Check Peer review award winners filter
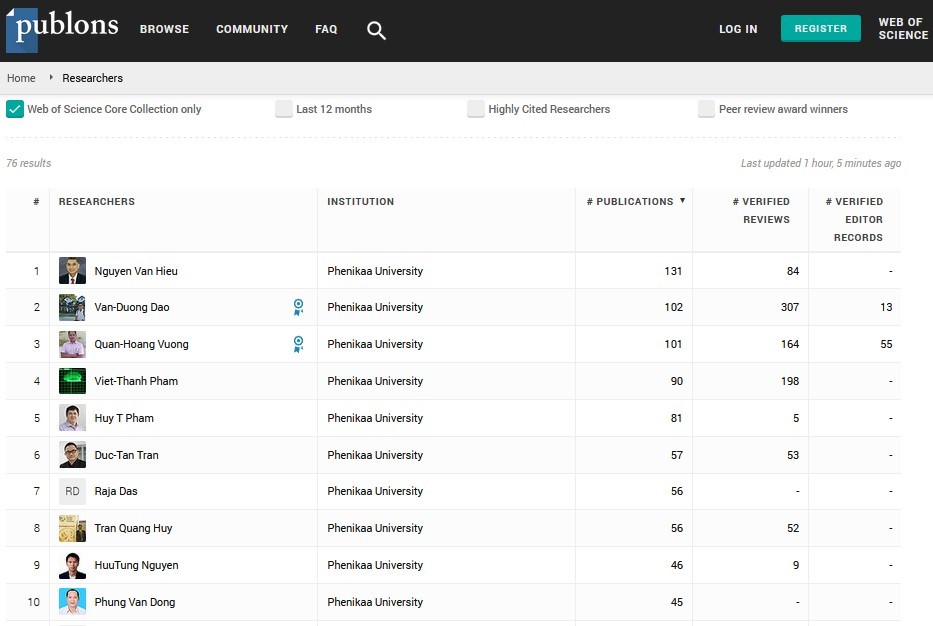 tap(707, 109)
